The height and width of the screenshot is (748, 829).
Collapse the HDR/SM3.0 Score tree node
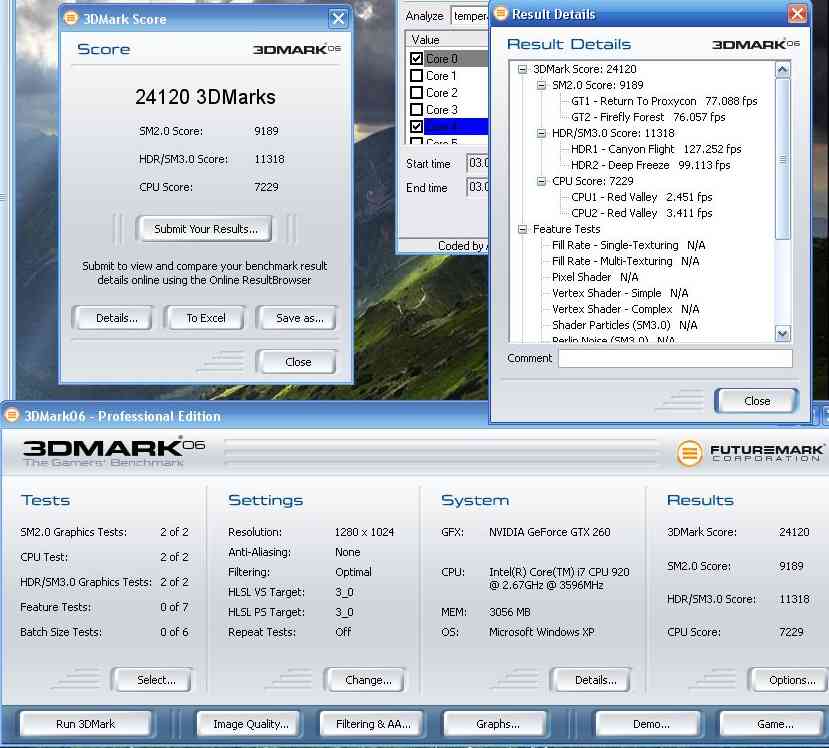(542, 133)
